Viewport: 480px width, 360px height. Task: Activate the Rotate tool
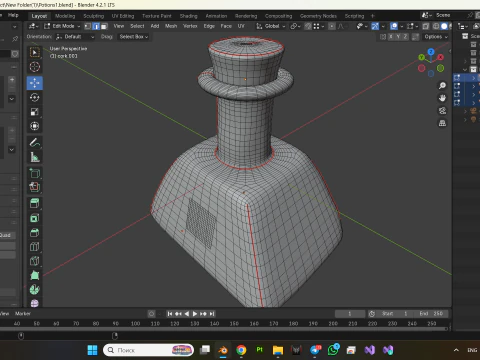tap(35, 97)
